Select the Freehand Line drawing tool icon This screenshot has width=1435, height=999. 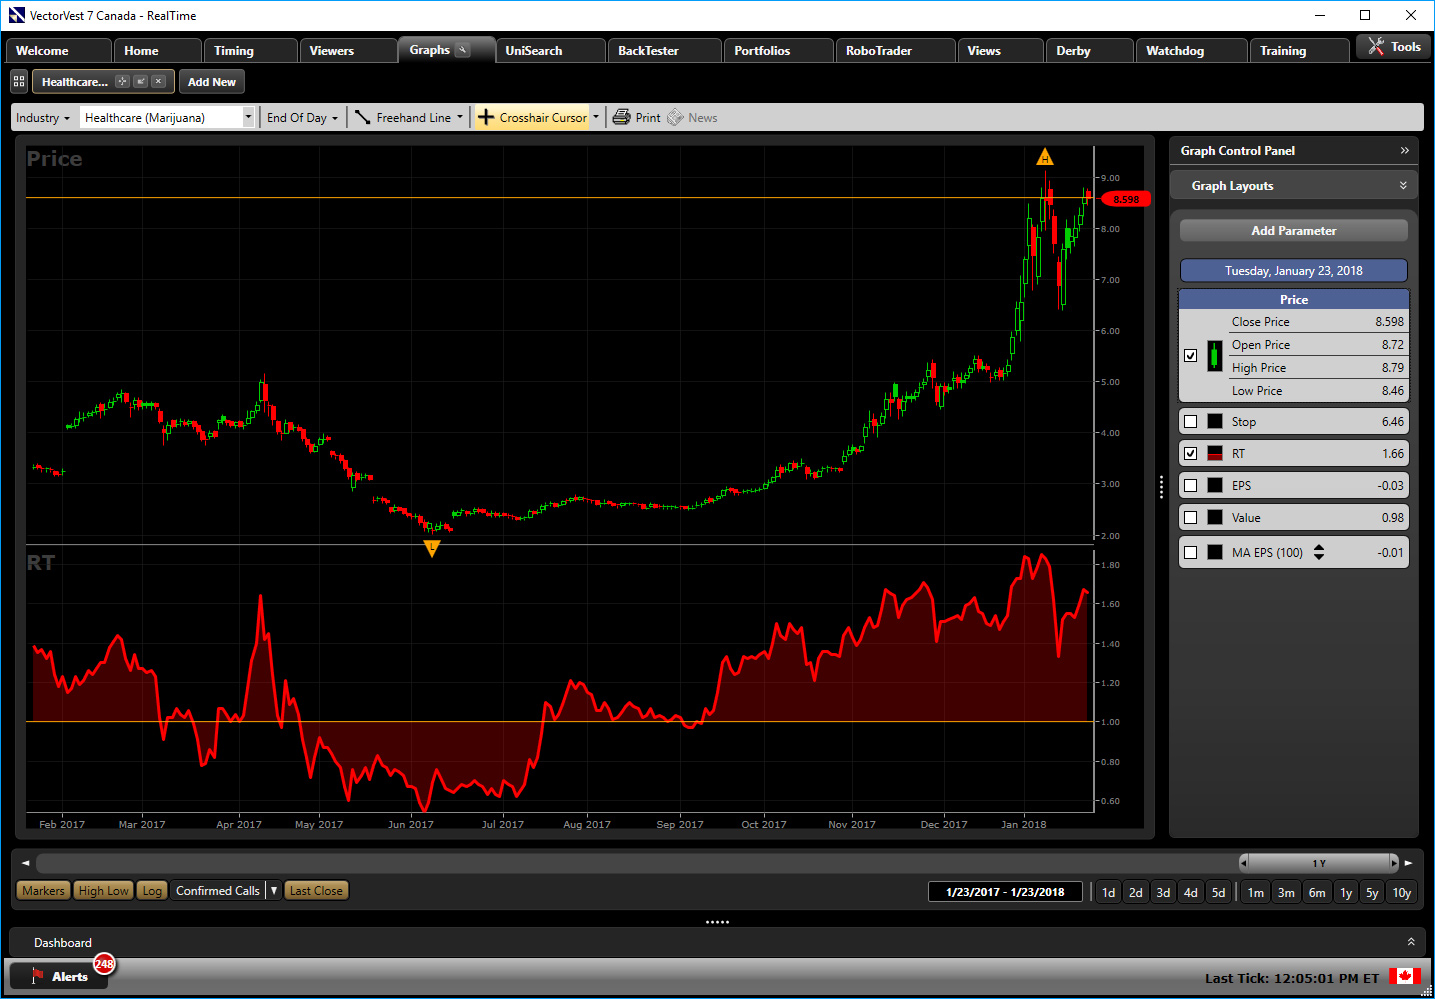(363, 118)
